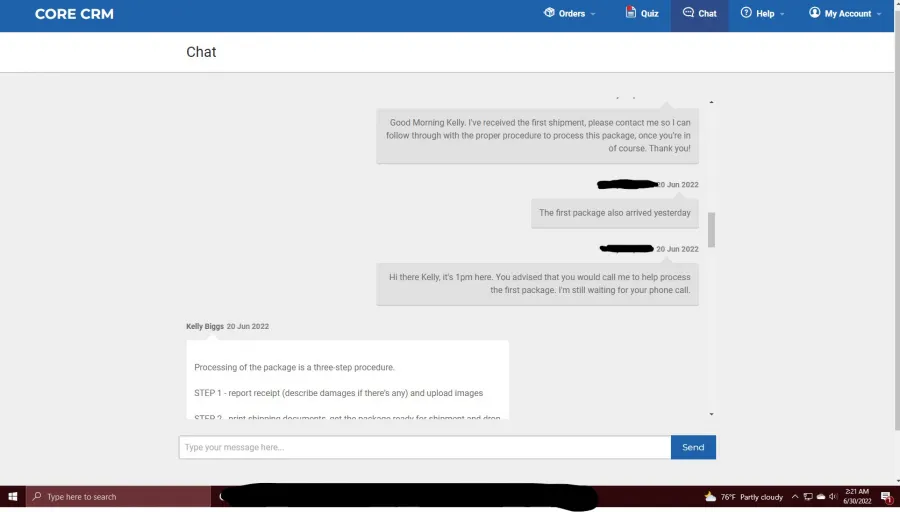
Task: Focus the 'Type your message here' field
Action: tap(425, 447)
